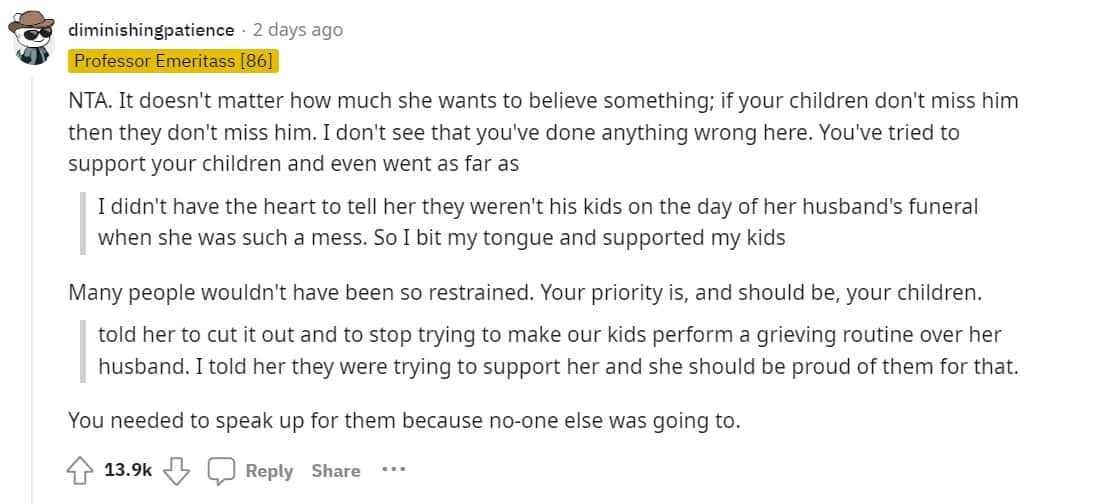Screen dimensions: 1105x504
Task: Click the speech bubble reply icon
Action: pyautogui.click(x=220, y=470)
